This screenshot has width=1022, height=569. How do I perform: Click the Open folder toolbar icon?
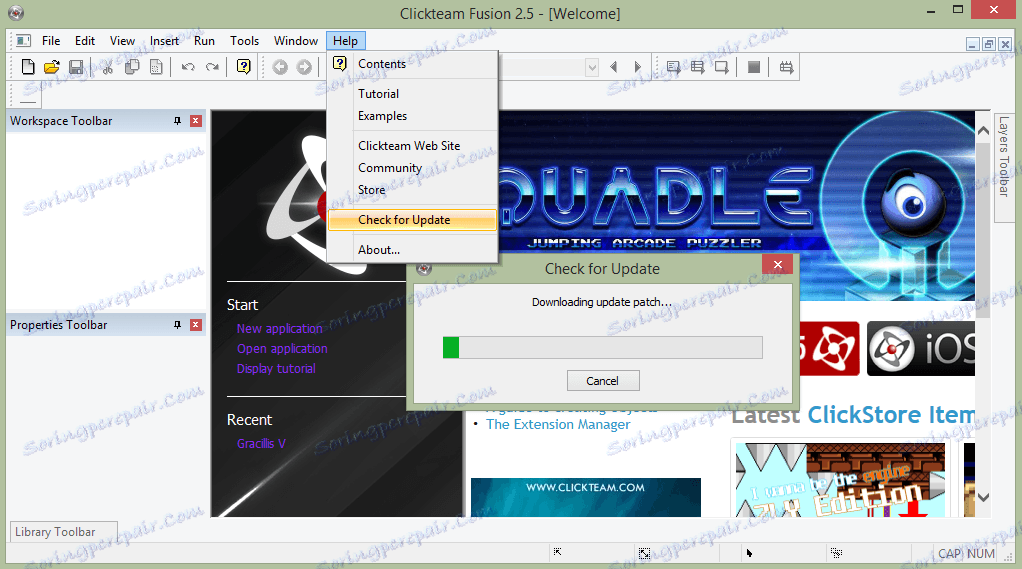point(52,67)
